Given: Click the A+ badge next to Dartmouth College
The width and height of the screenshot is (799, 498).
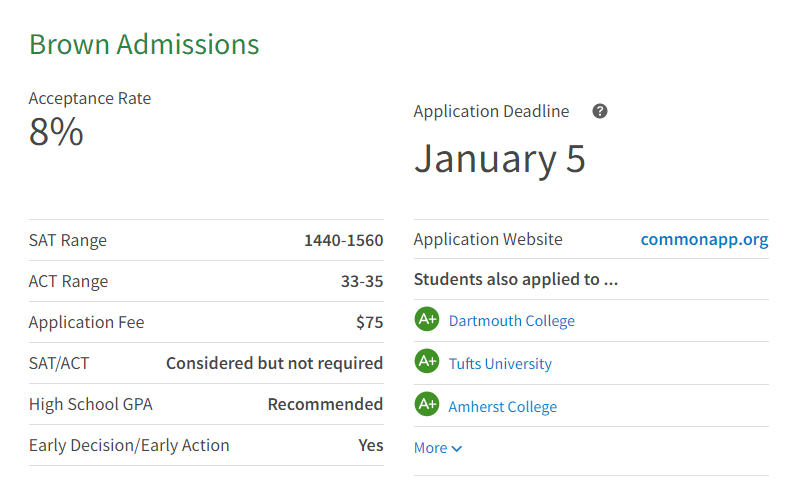Looking at the screenshot, I should (x=427, y=320).
